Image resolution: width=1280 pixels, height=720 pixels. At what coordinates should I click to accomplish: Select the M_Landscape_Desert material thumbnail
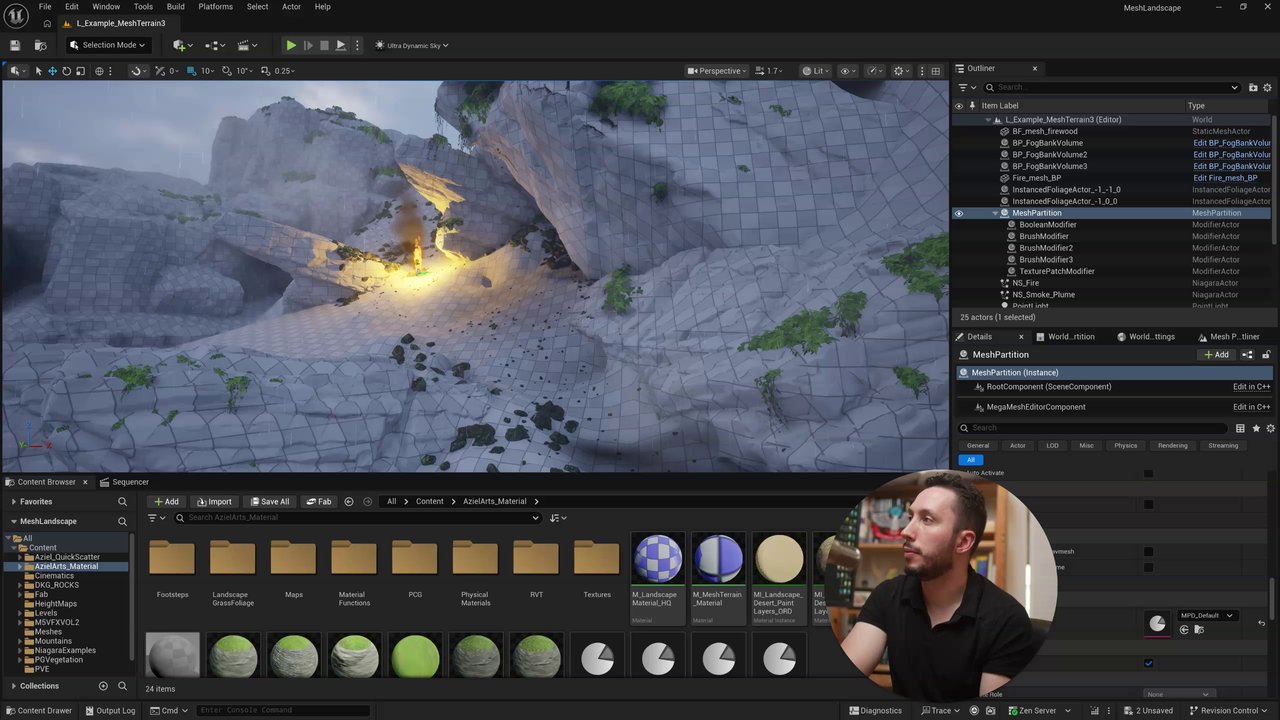779,558
